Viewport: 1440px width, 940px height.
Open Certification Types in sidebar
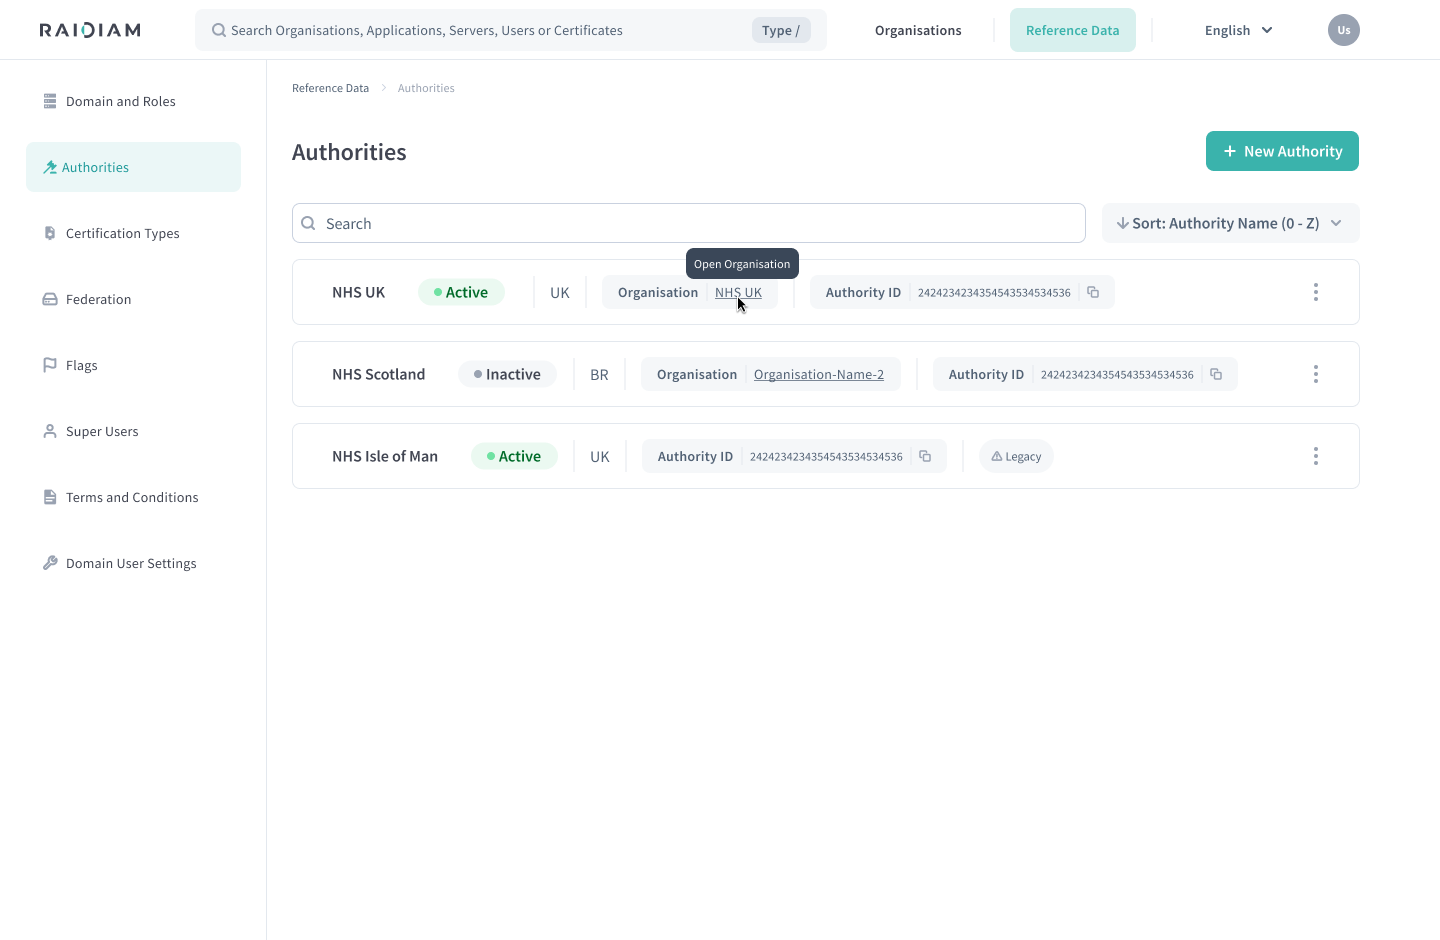click(122, 233)
